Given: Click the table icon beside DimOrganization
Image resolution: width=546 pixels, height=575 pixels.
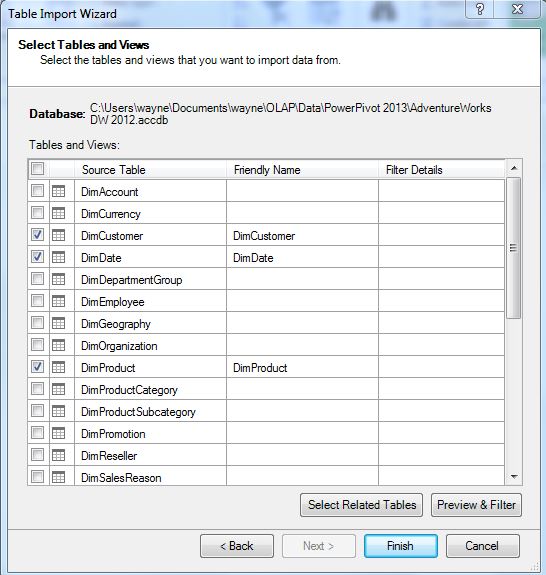Looking at the screenshot, I should (x=58, y=345).
